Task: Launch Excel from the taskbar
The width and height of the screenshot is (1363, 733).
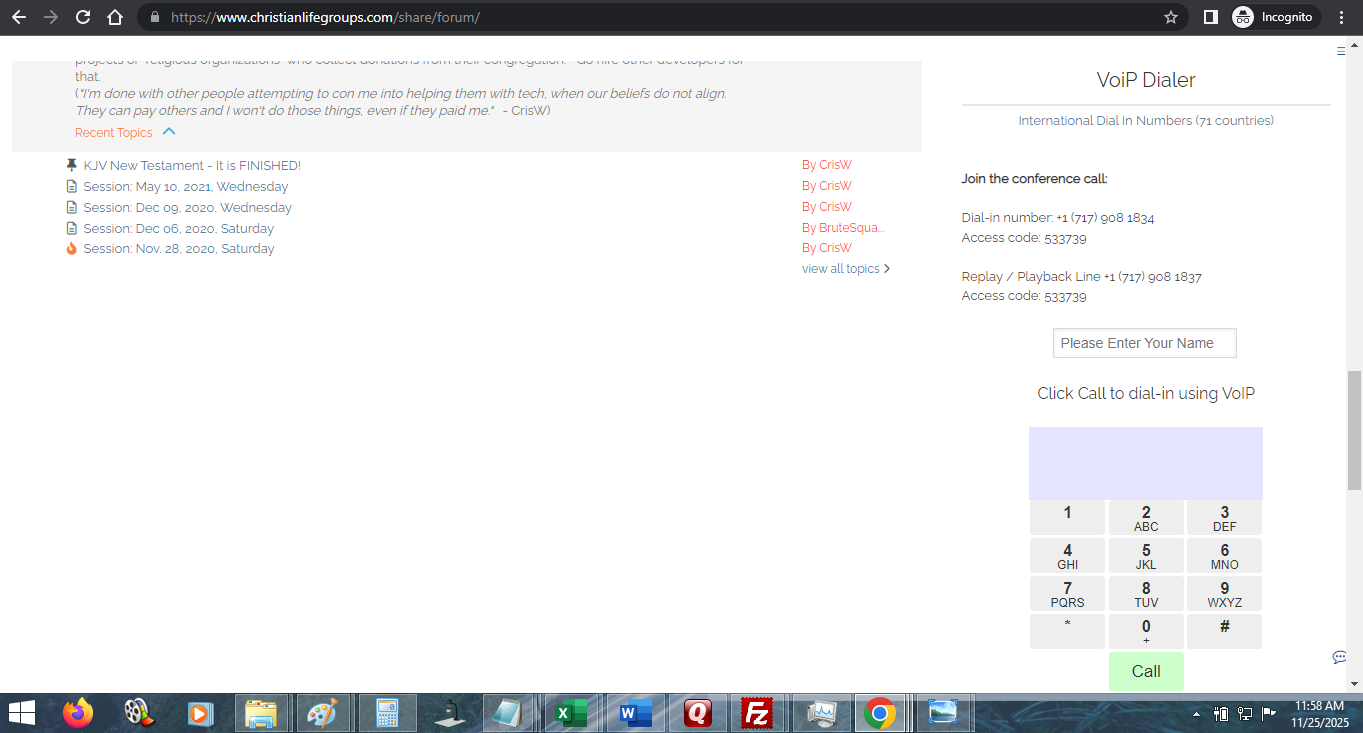Action: coord(572,713)
